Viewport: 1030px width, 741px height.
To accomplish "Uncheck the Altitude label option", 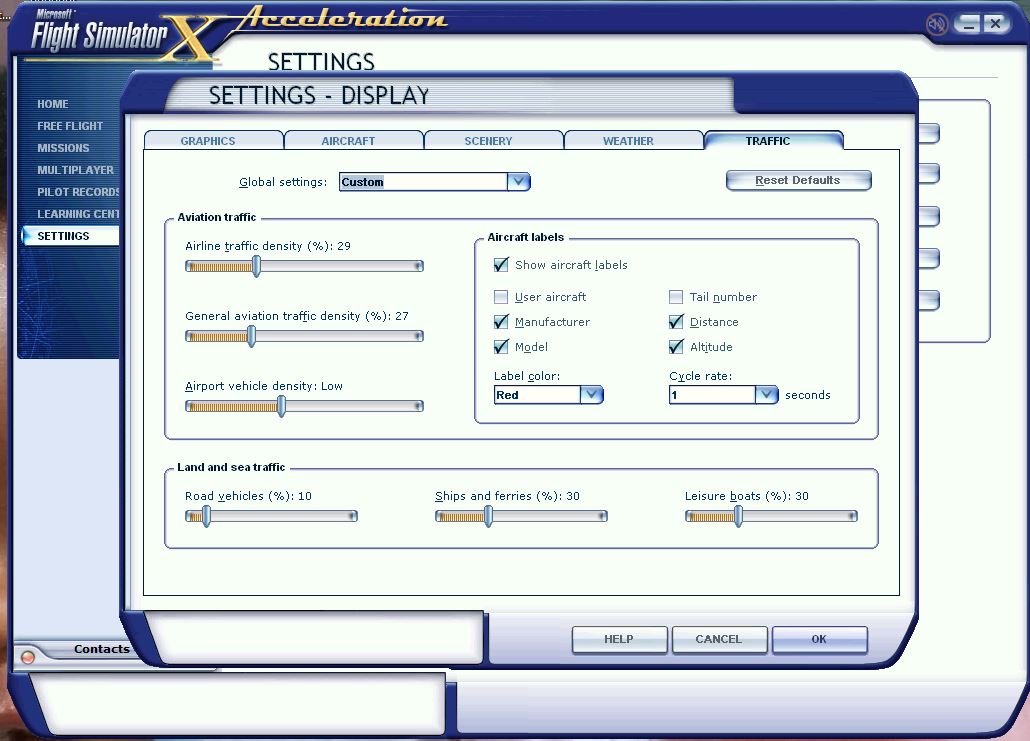I will pyautogui.click(x=677, y=347).
